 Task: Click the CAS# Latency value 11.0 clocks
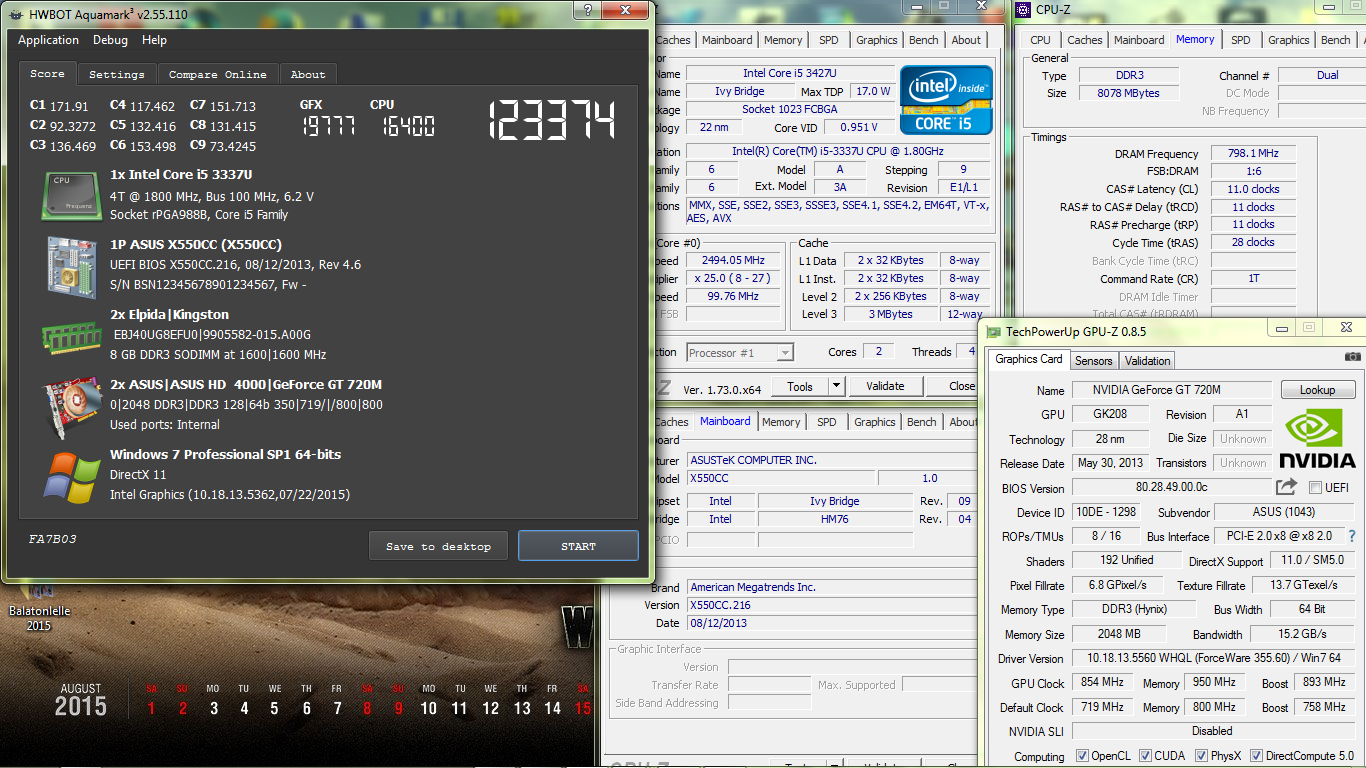tap(1254, 189)
